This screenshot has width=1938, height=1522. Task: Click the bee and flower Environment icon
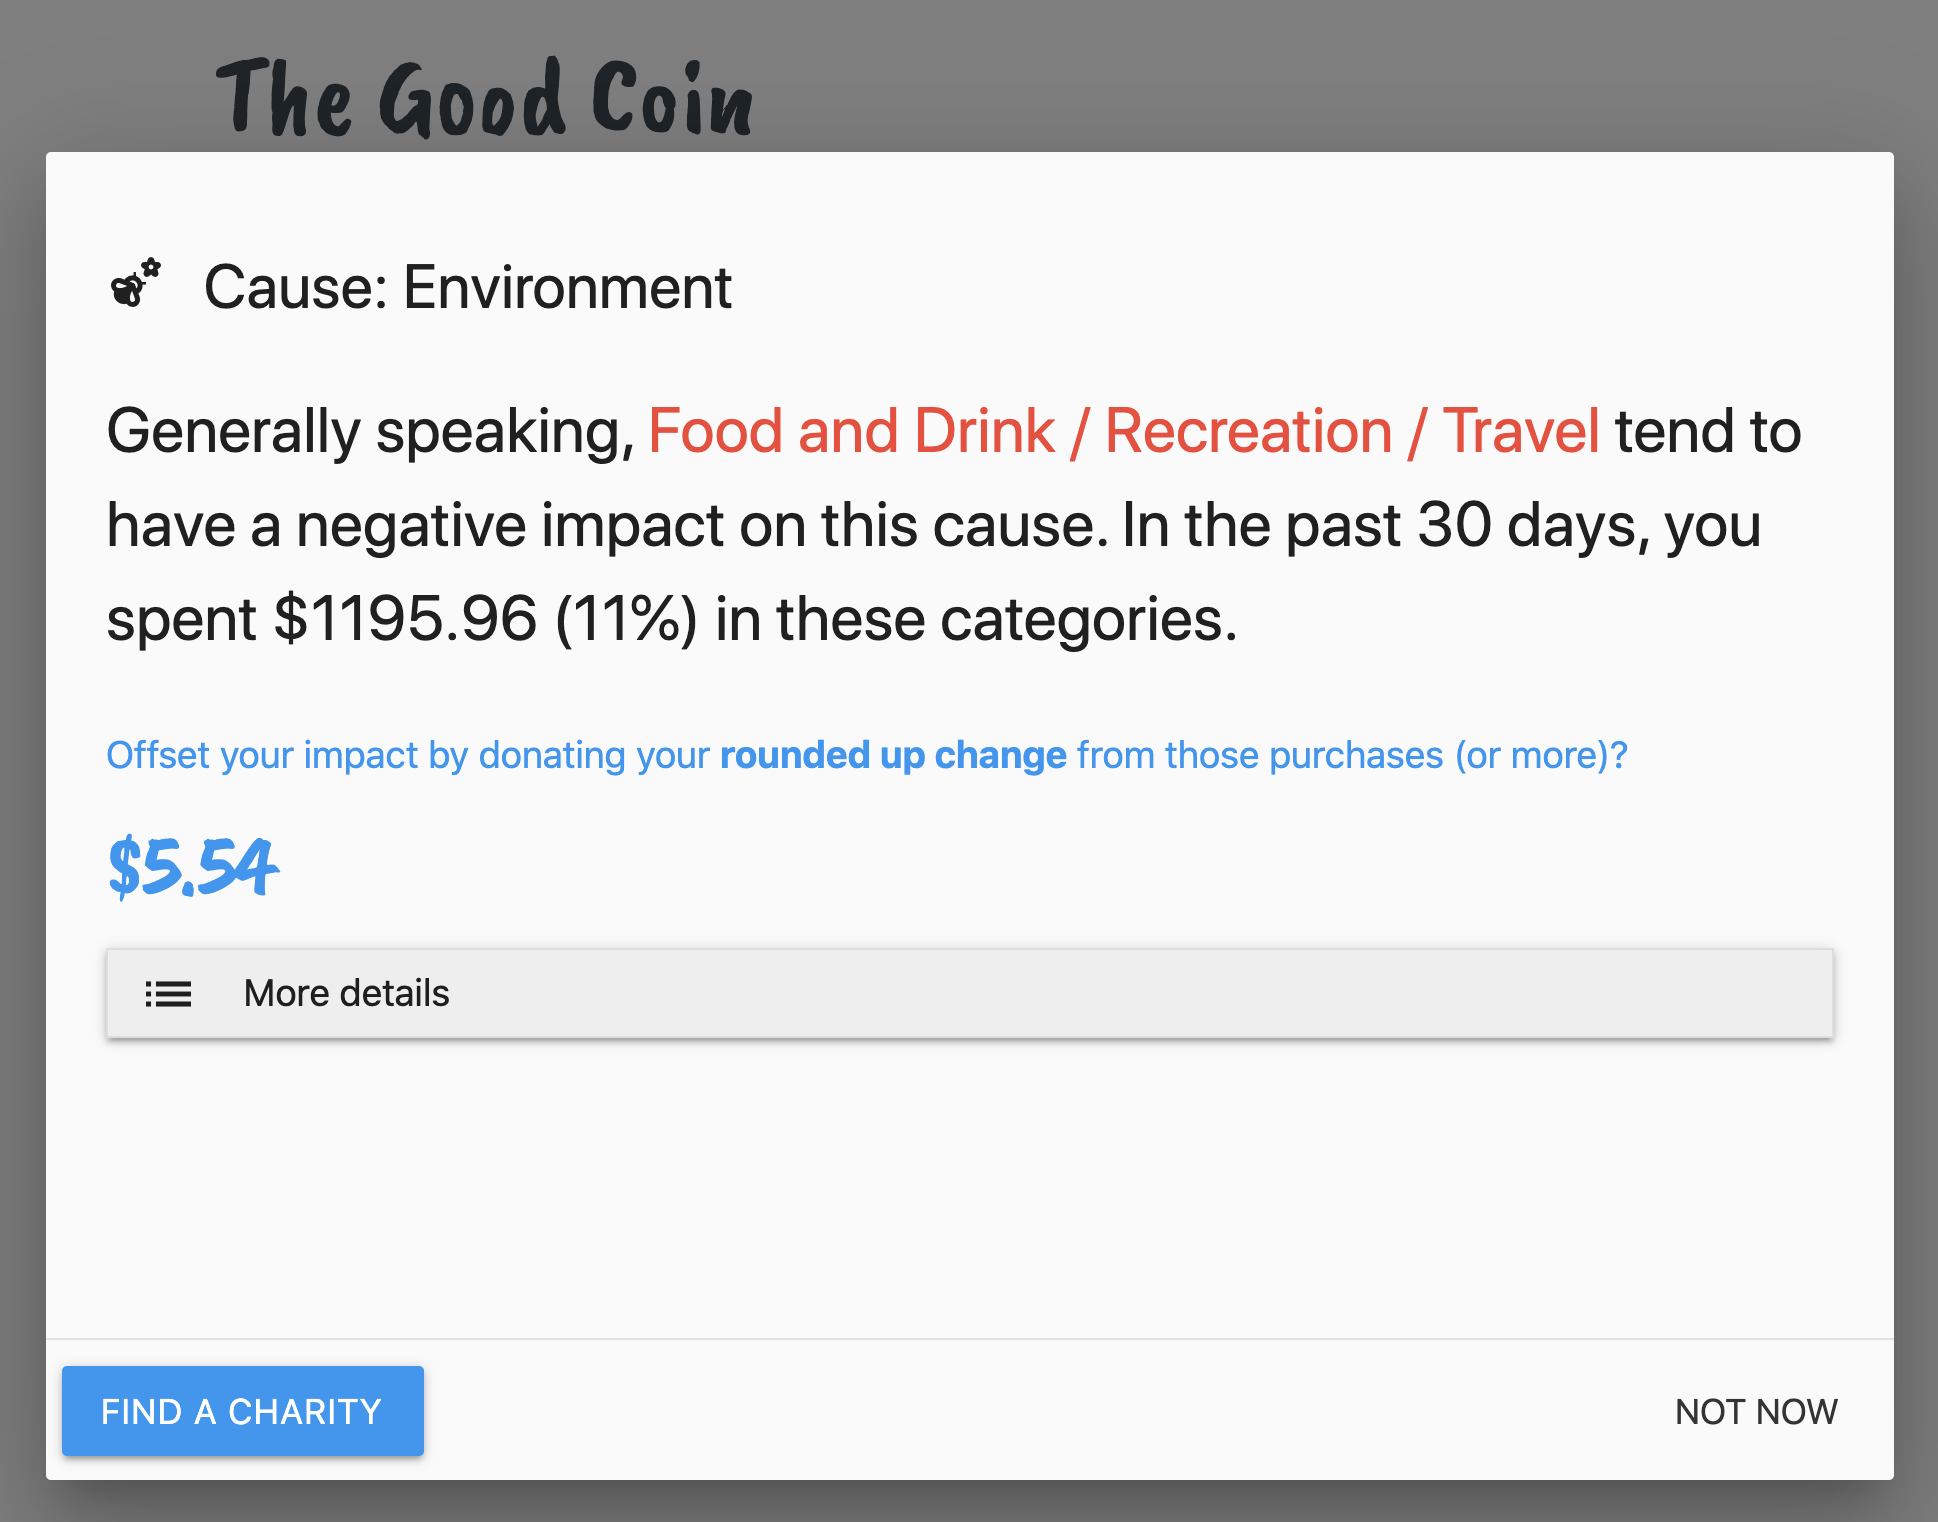click(135, 282)
